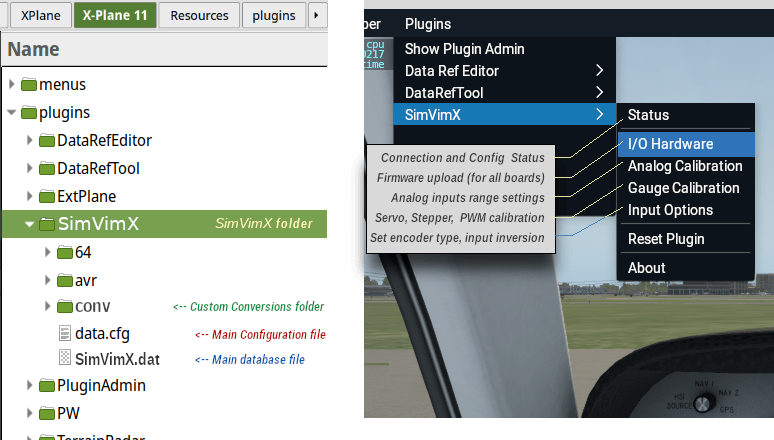
Task: Open About in SimVimX submenu
Action: [686, 268]
